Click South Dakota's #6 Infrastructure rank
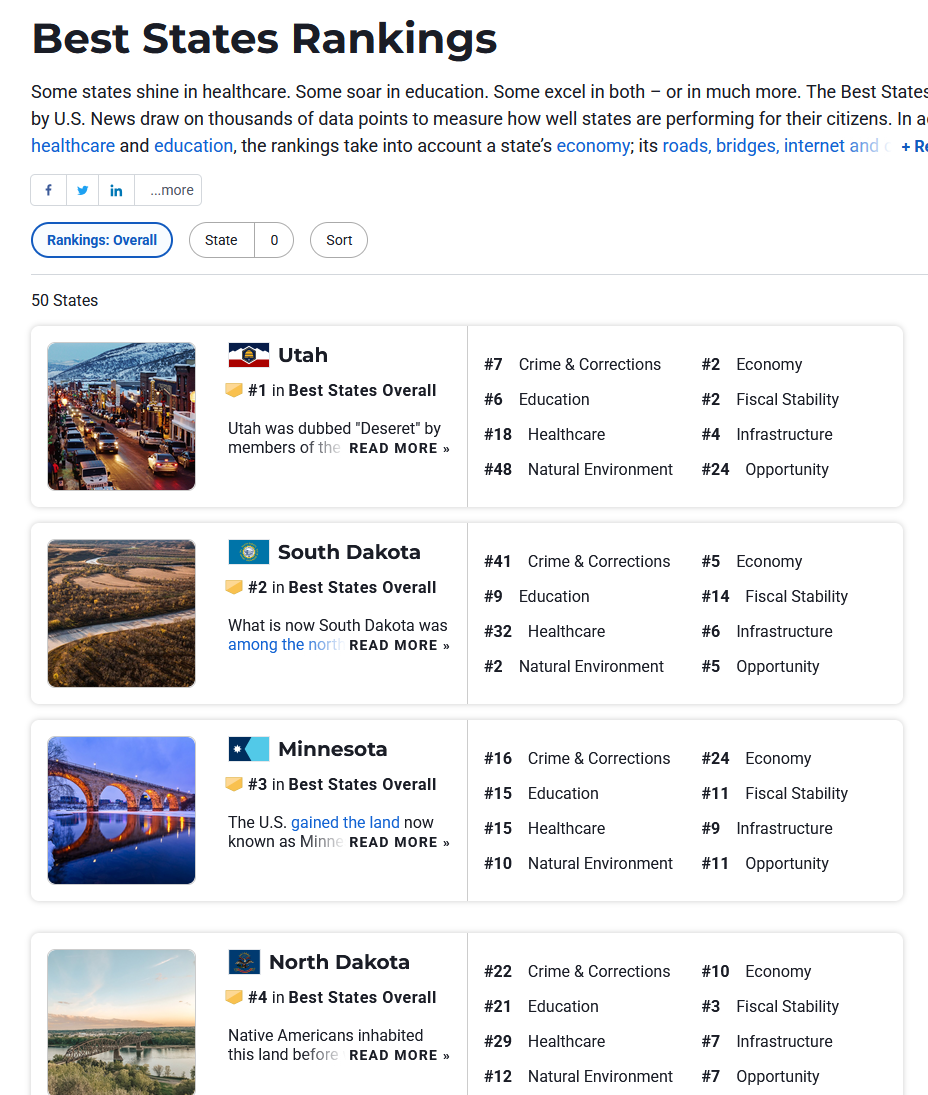The image size is (928, 1095). 767,631
